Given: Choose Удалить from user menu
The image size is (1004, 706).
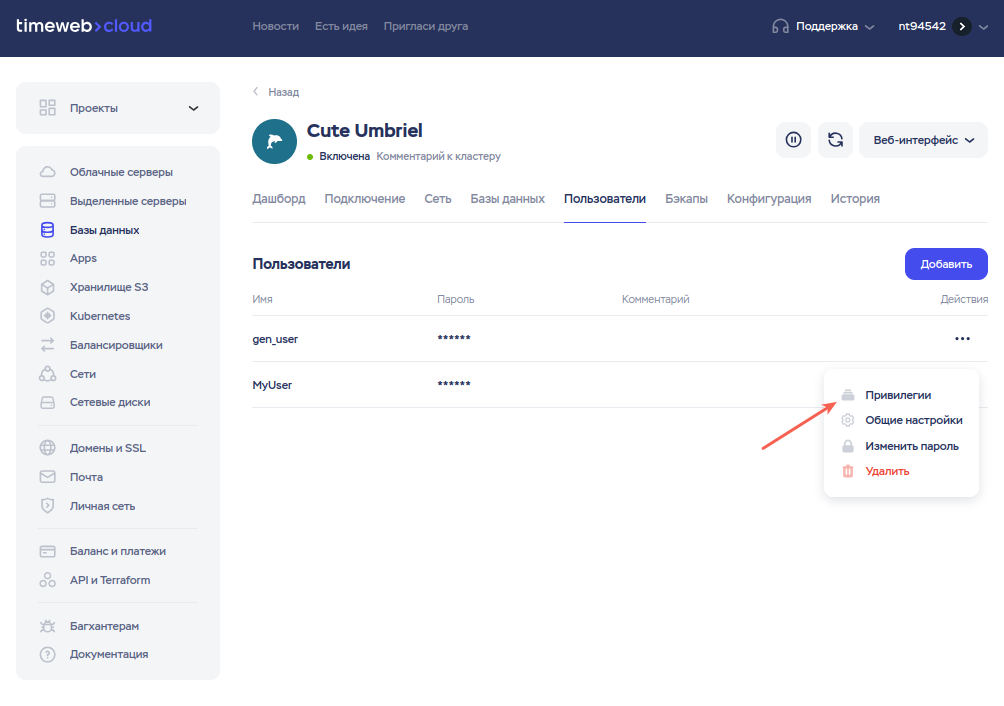Looking at the screenshot, I should point(887,471).
